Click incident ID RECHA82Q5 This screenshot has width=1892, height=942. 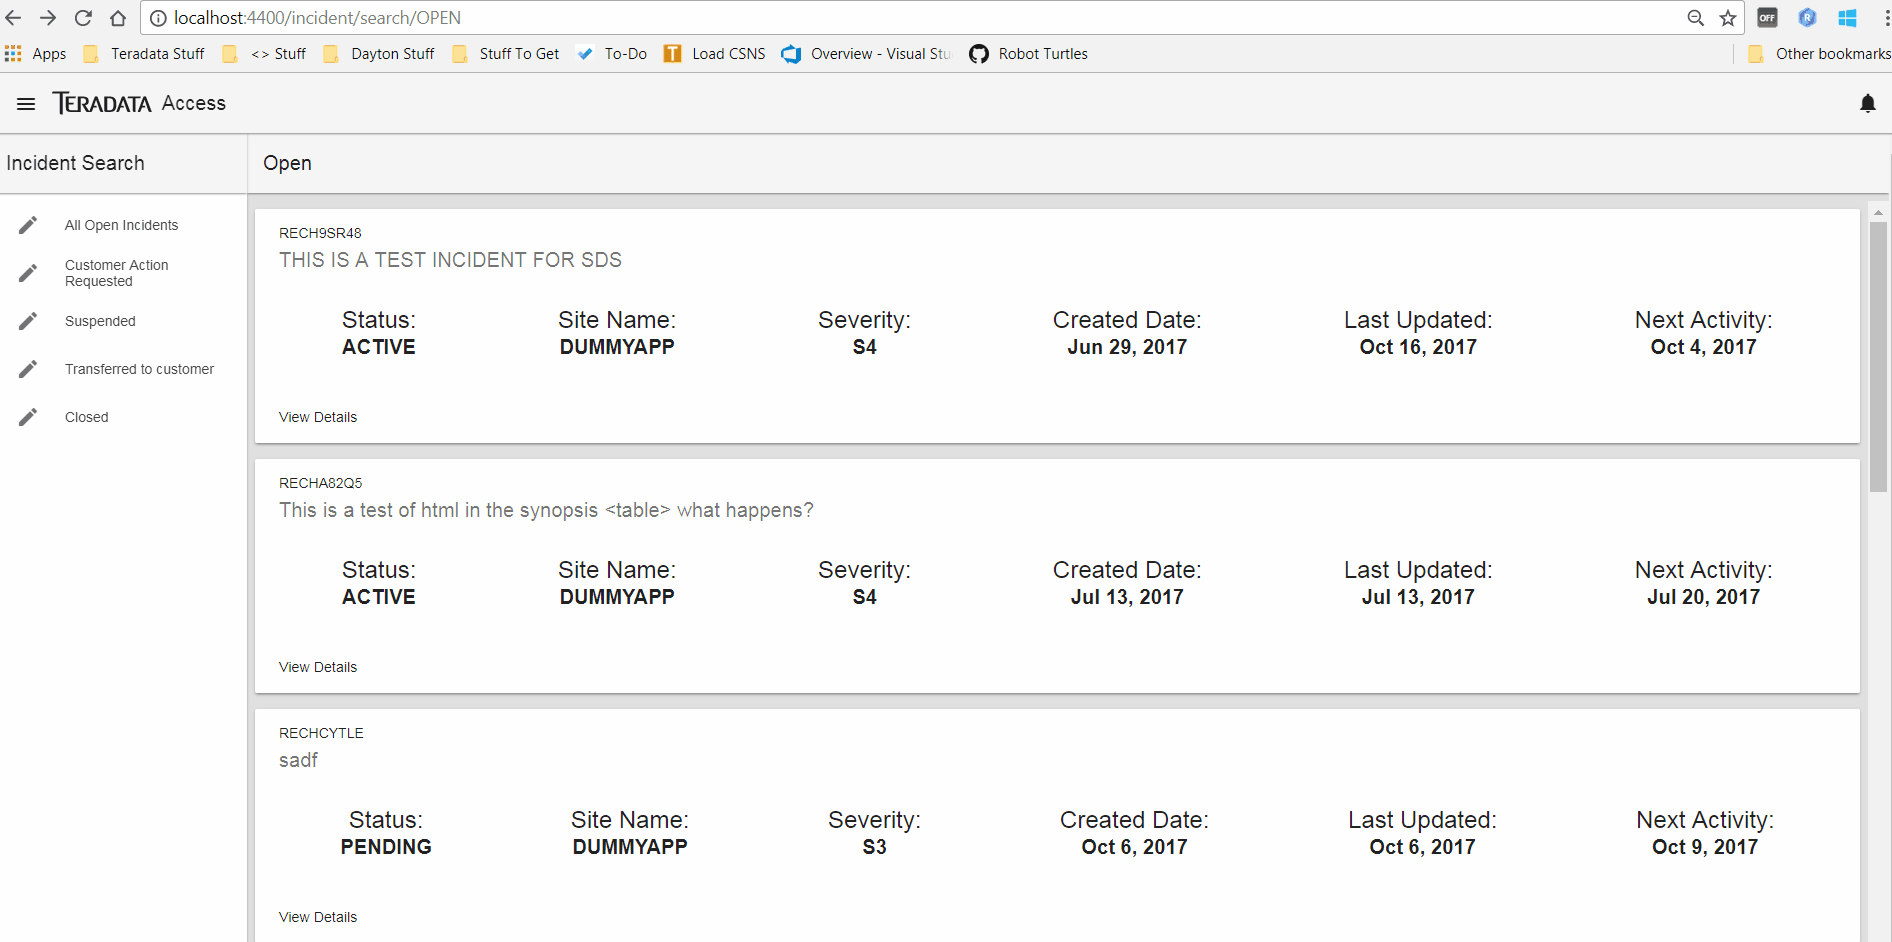[320, 483]
